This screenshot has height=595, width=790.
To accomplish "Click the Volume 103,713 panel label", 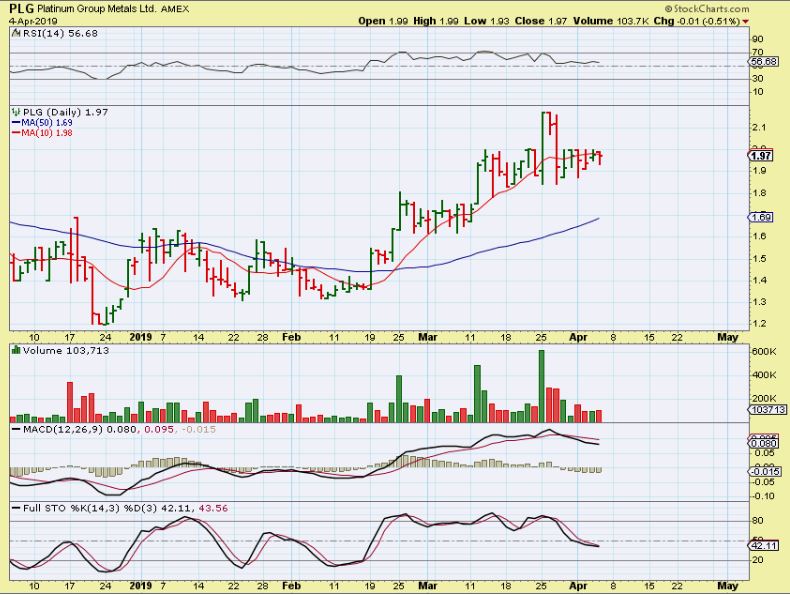I will point(65,351).
